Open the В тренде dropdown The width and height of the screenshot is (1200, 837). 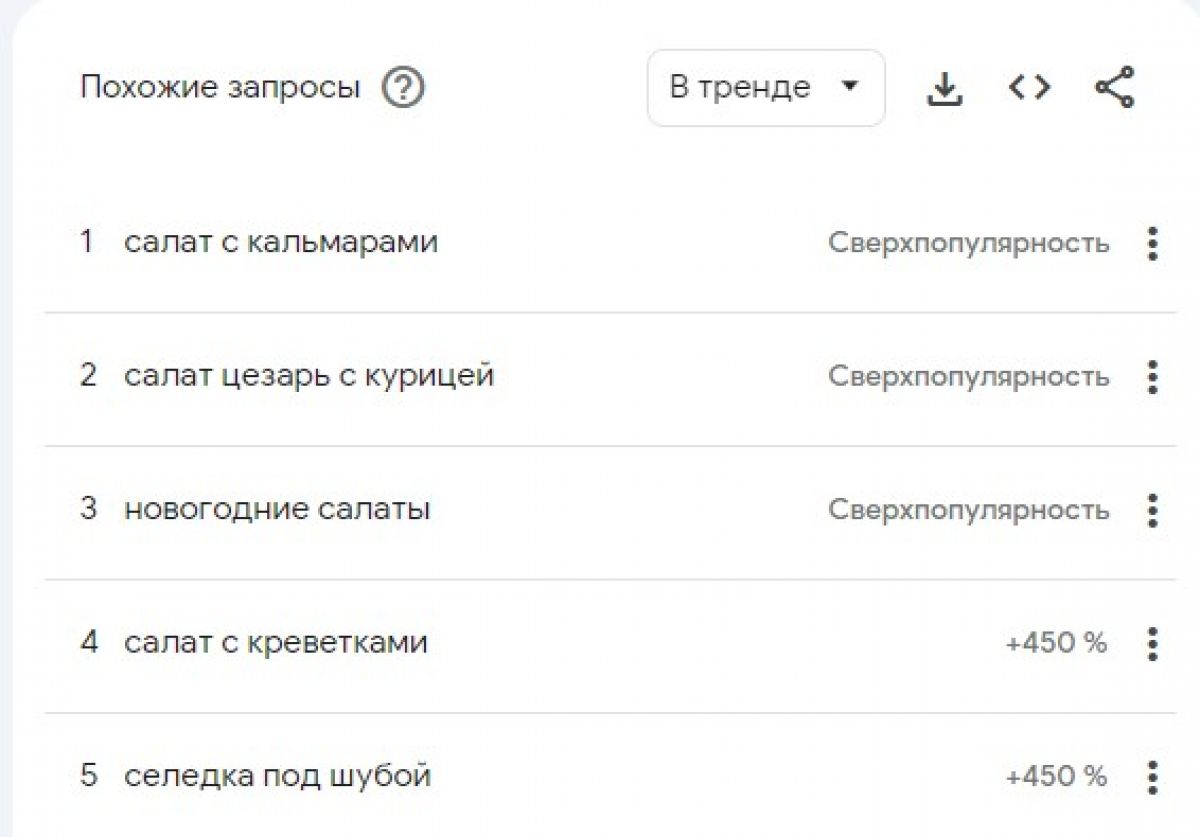(x=766, y=88)
